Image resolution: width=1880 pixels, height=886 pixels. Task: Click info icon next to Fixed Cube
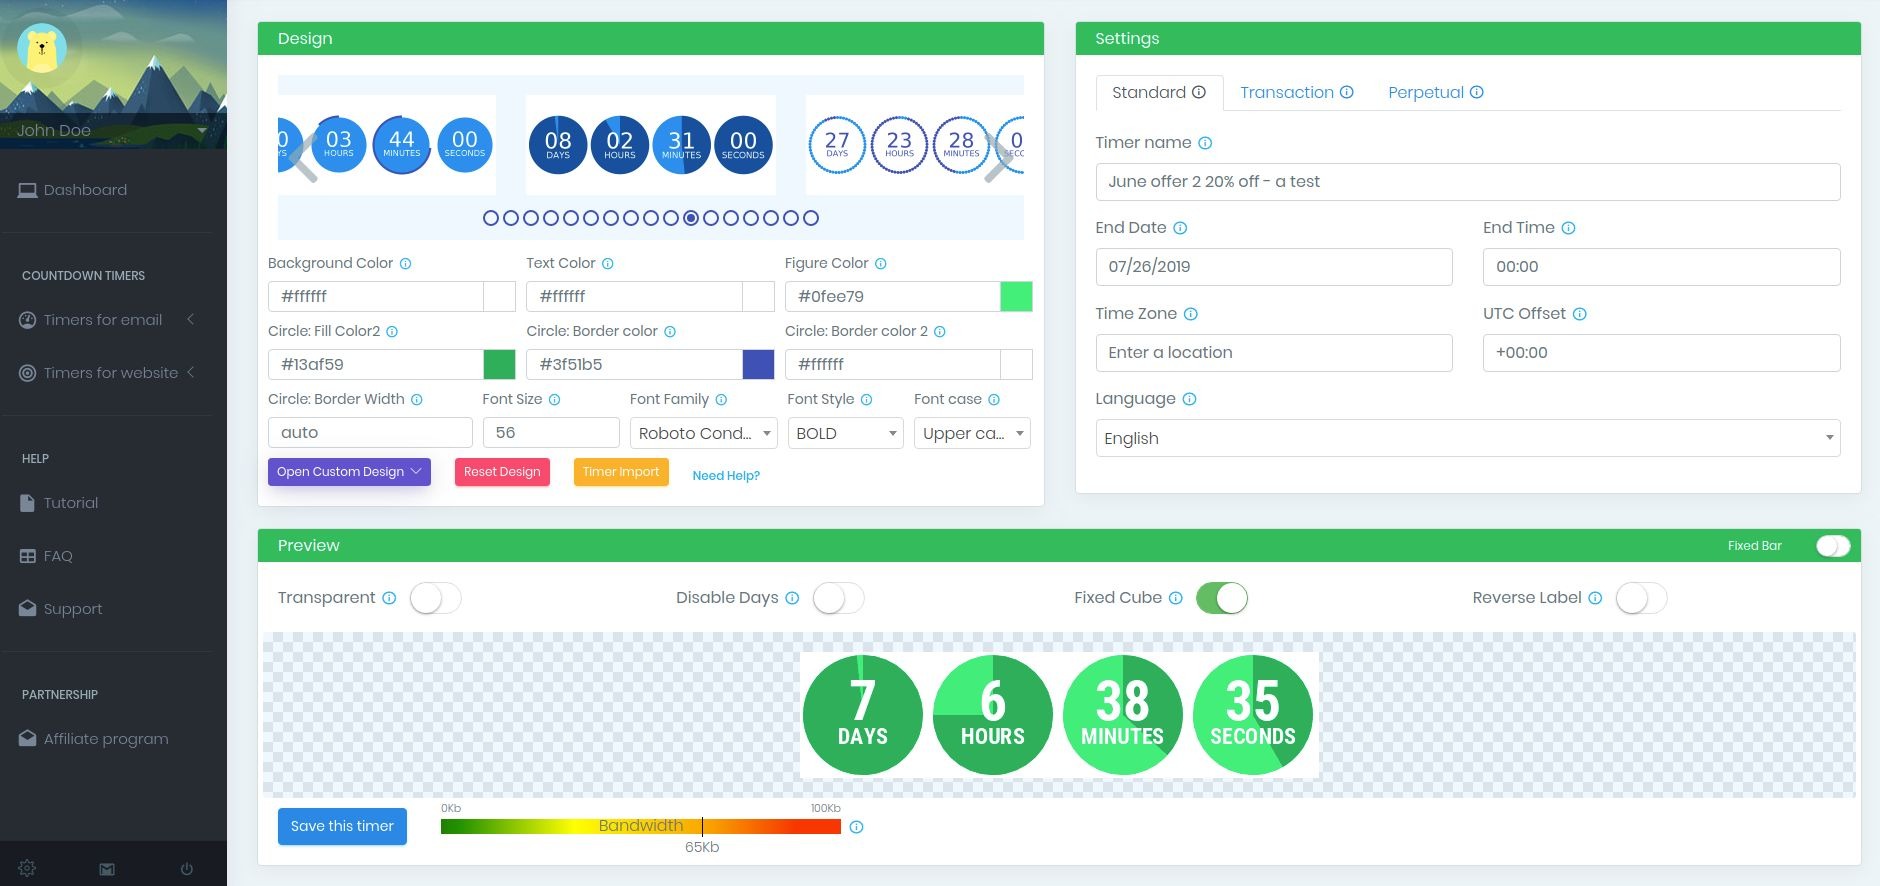(1176, 598)
